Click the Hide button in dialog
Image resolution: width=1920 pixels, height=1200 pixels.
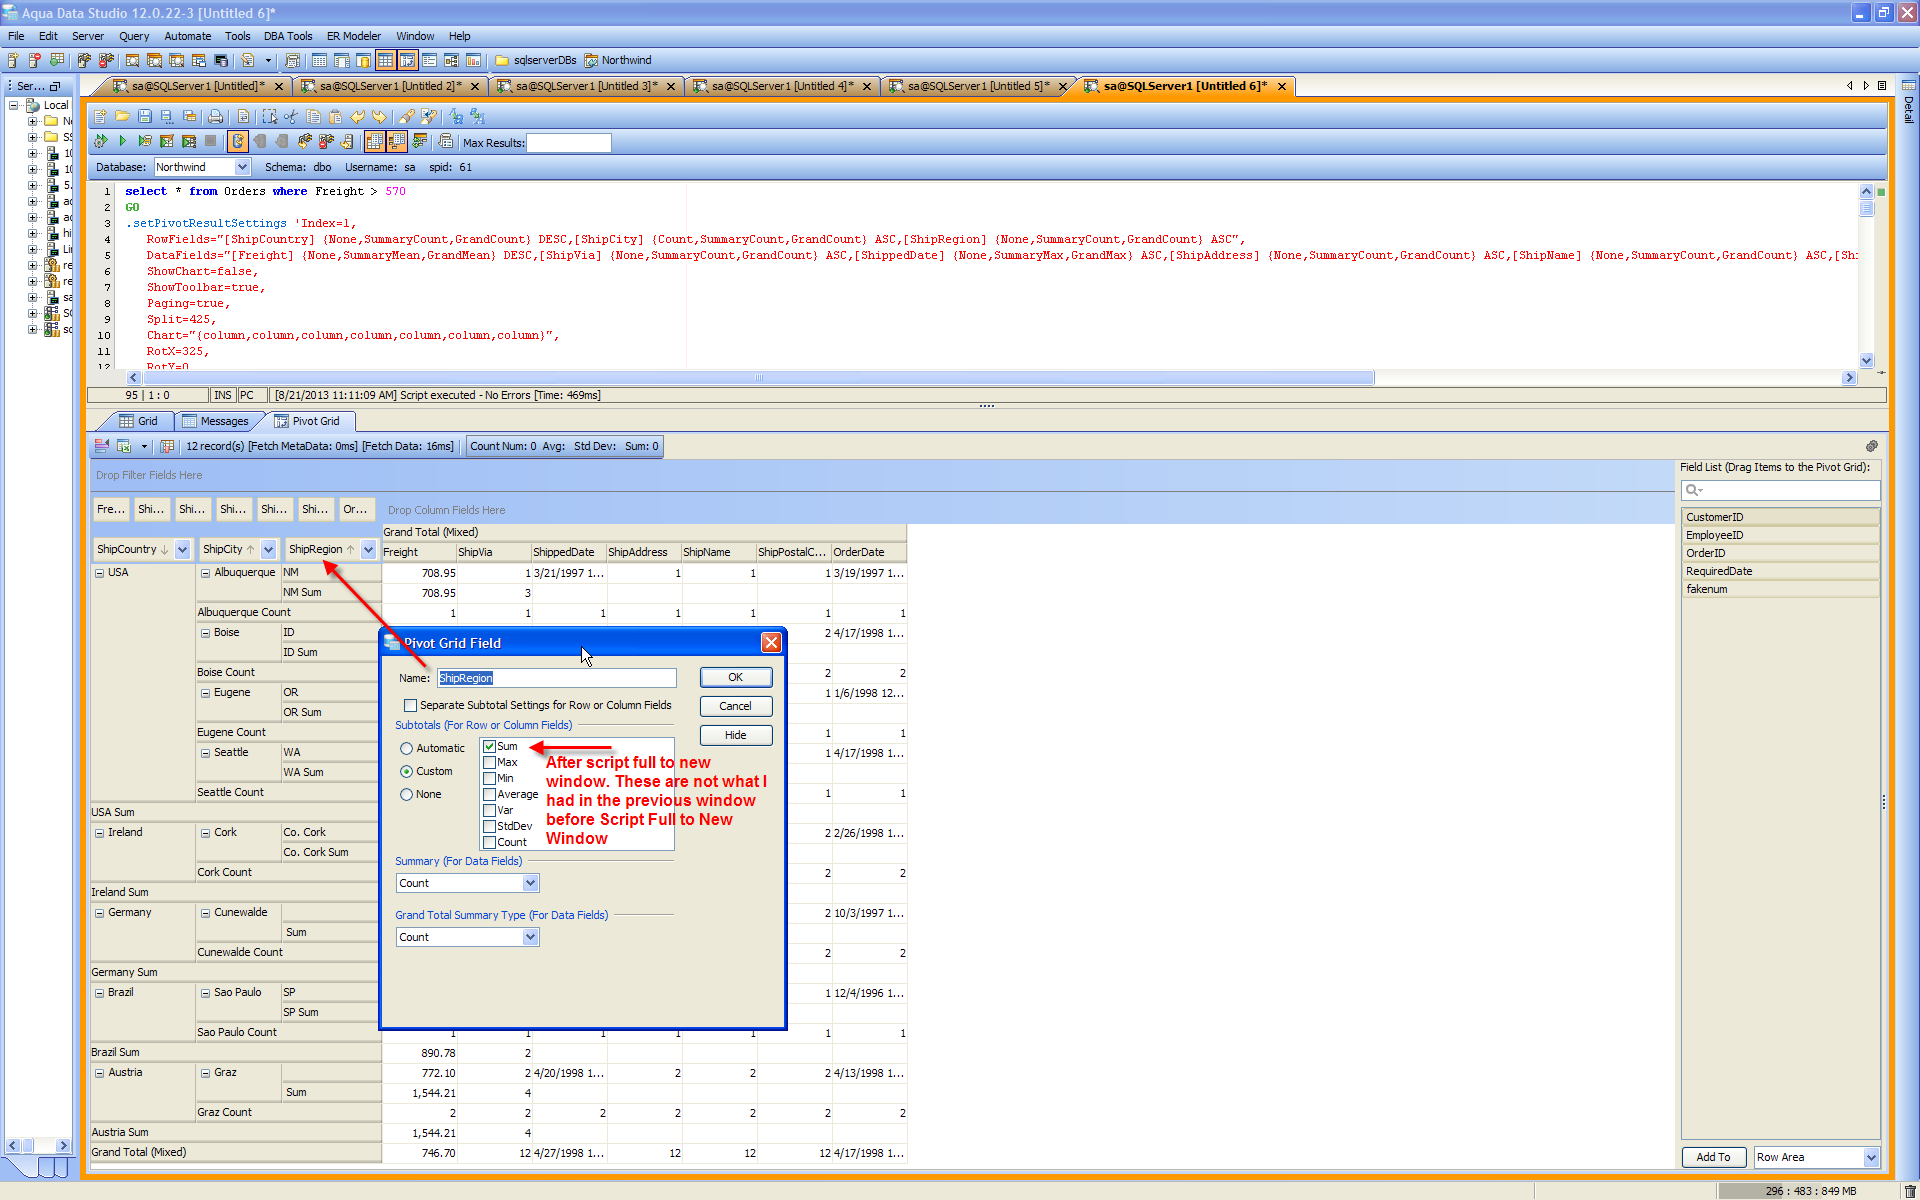tap(735, 735)
